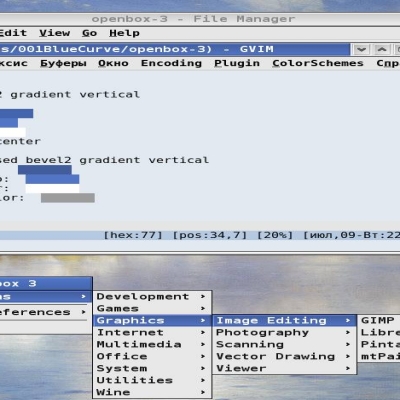Click the up-arrow button in GVIM titlebar
Screen dimensions: 400x400
click(382, 50)
